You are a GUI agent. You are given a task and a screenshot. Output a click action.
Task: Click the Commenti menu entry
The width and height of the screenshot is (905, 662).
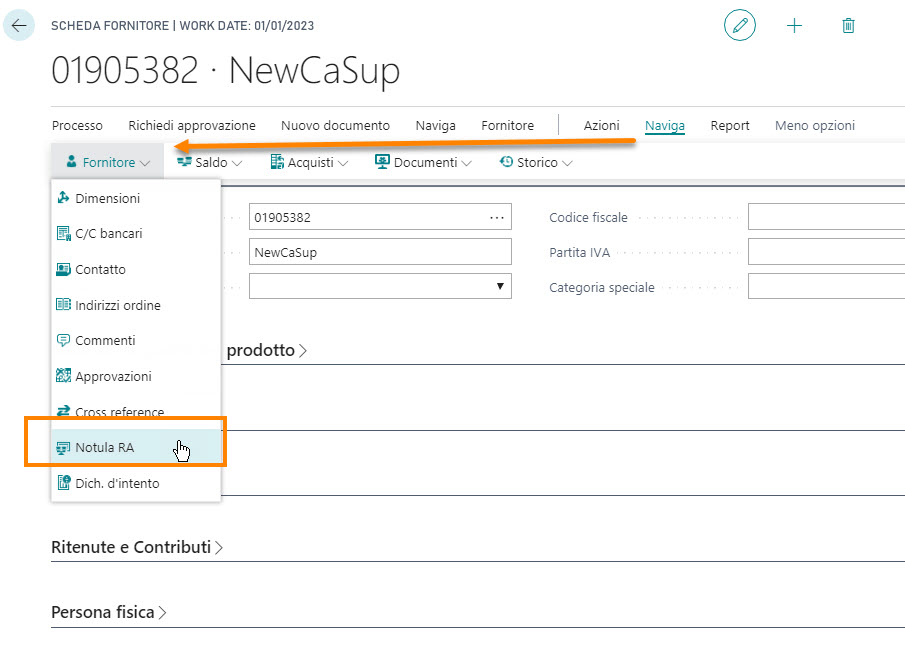point(105,341)
